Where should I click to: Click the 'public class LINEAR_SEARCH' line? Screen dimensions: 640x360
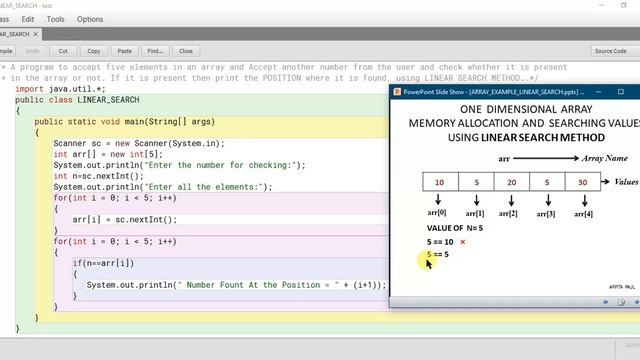coord(77,100)
